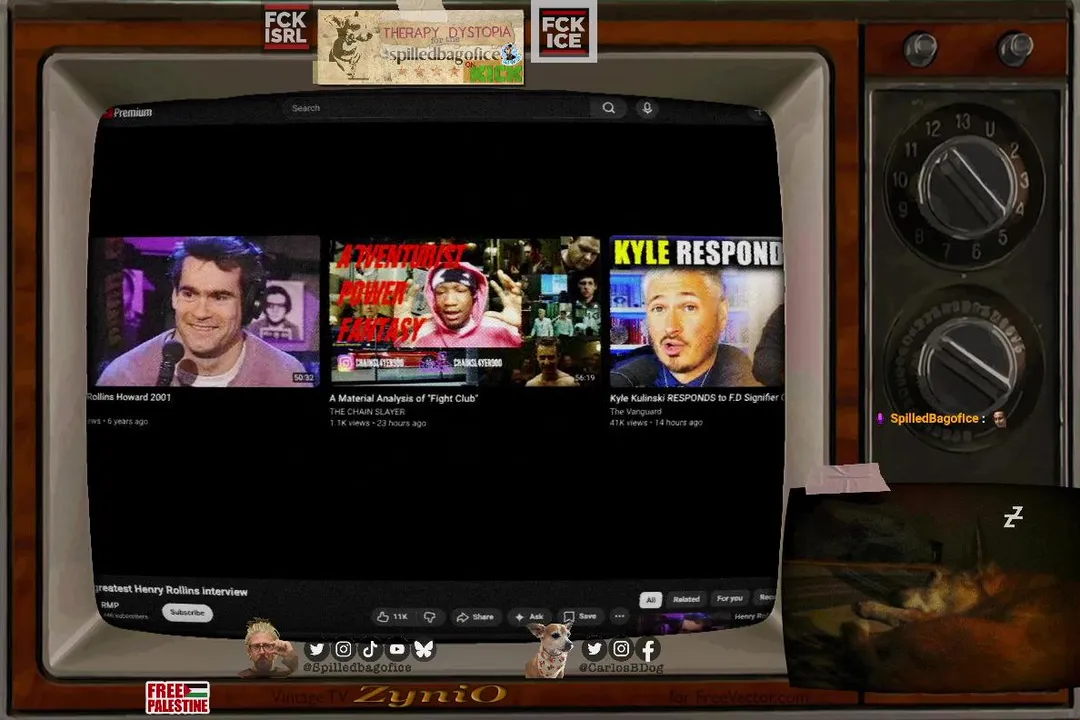The height and width of the screenshot is (720, 1080).
Task: Like the video with 11K likes
Action: point(393,617)
